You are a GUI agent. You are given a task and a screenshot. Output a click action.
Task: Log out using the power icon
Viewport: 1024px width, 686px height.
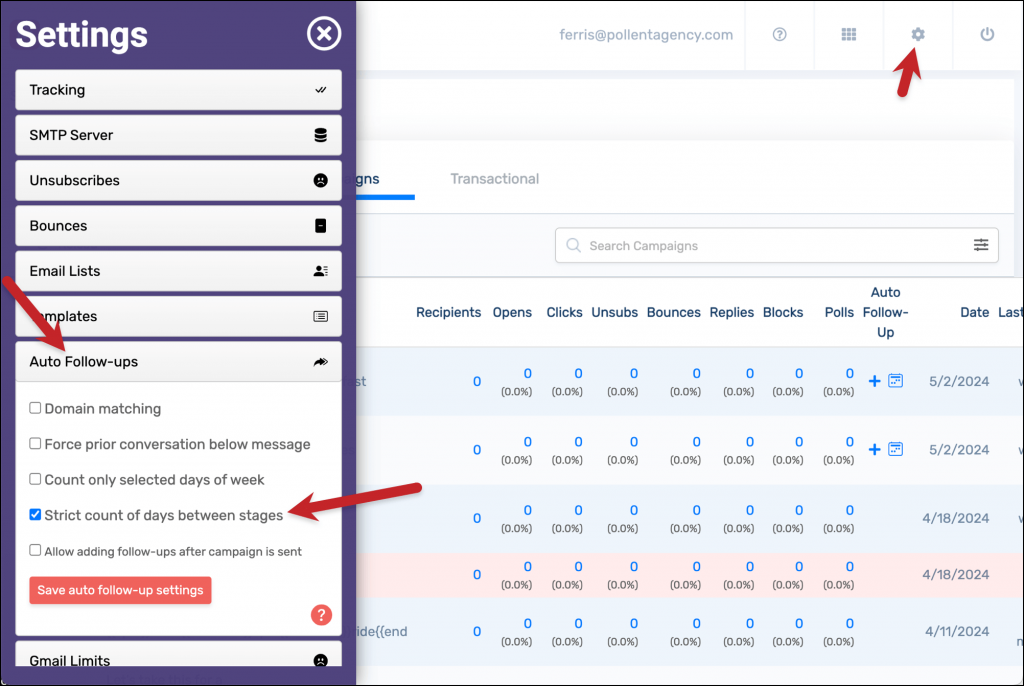tap(986, 33)
